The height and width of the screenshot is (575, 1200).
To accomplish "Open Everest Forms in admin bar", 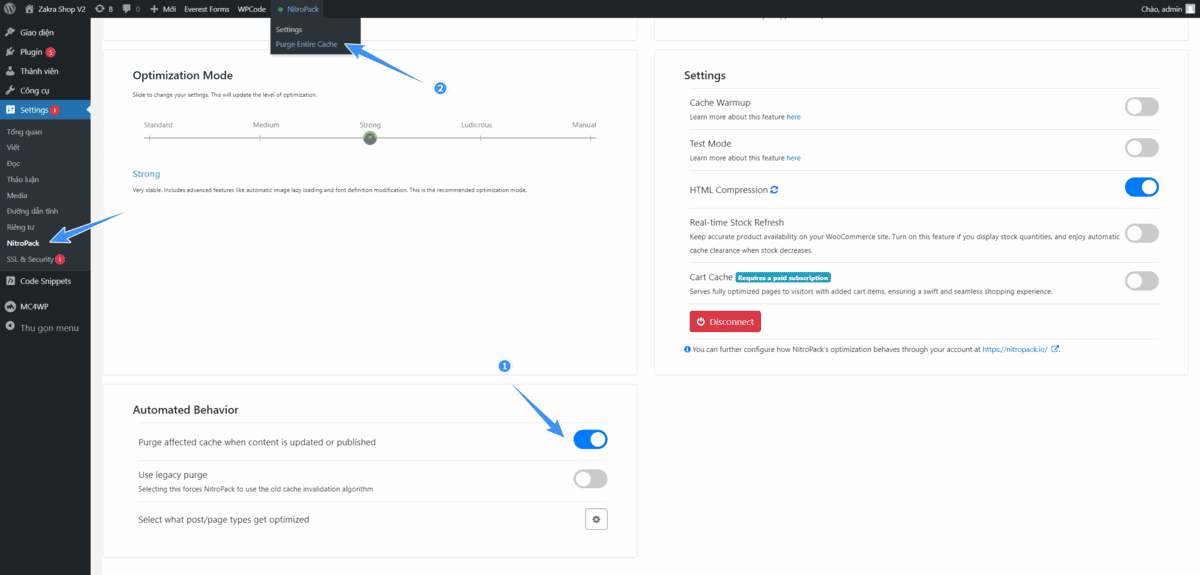I will click(x=206, y=8).
